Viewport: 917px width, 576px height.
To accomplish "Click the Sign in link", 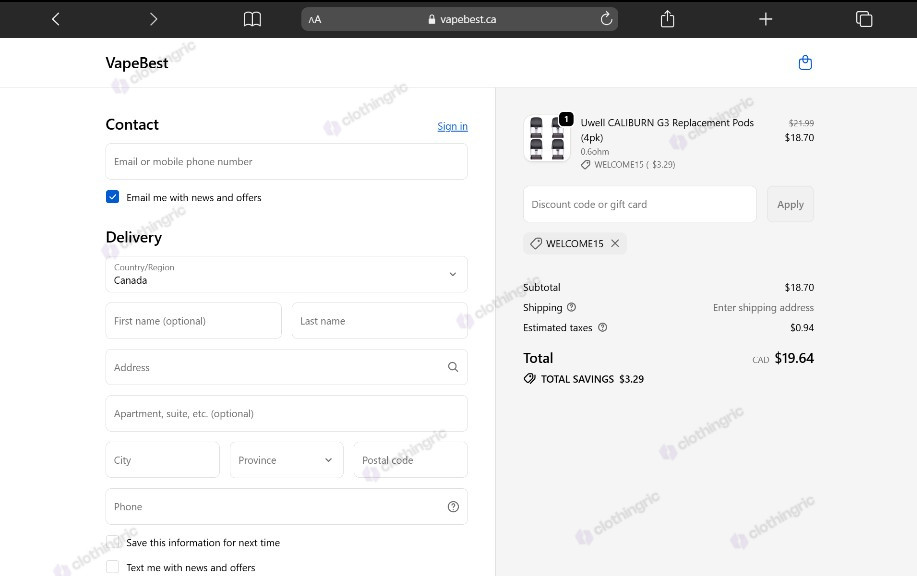I will 453,126.
